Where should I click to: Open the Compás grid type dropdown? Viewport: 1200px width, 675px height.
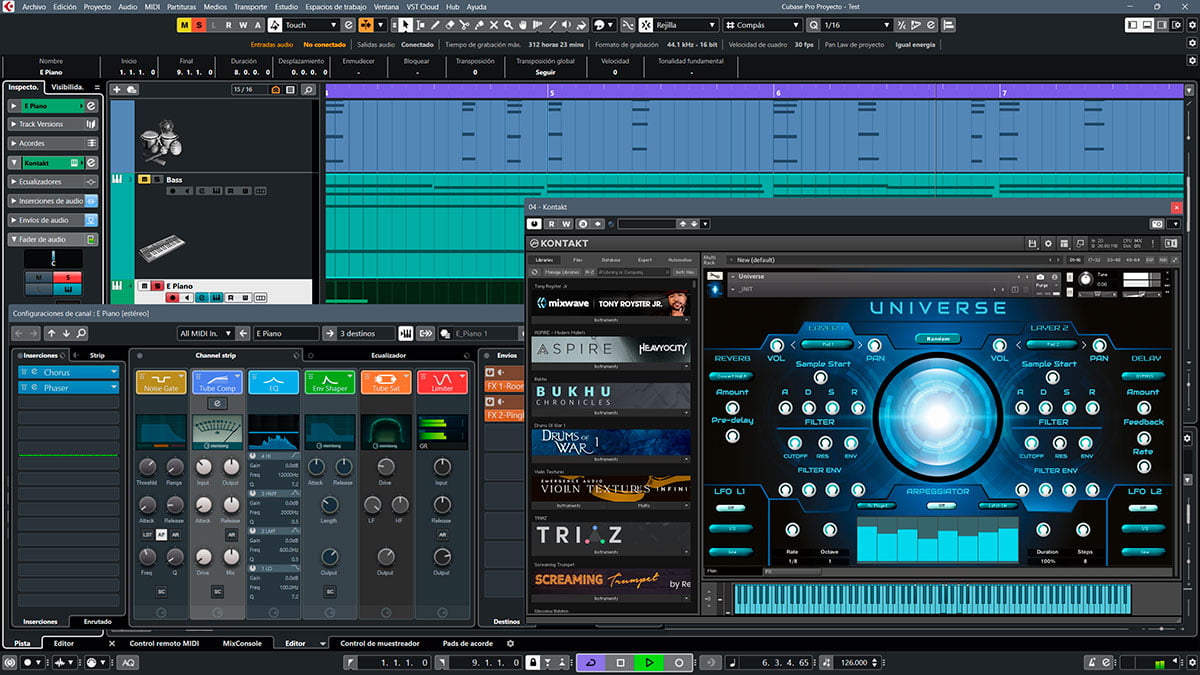click(x=761, y=25)
